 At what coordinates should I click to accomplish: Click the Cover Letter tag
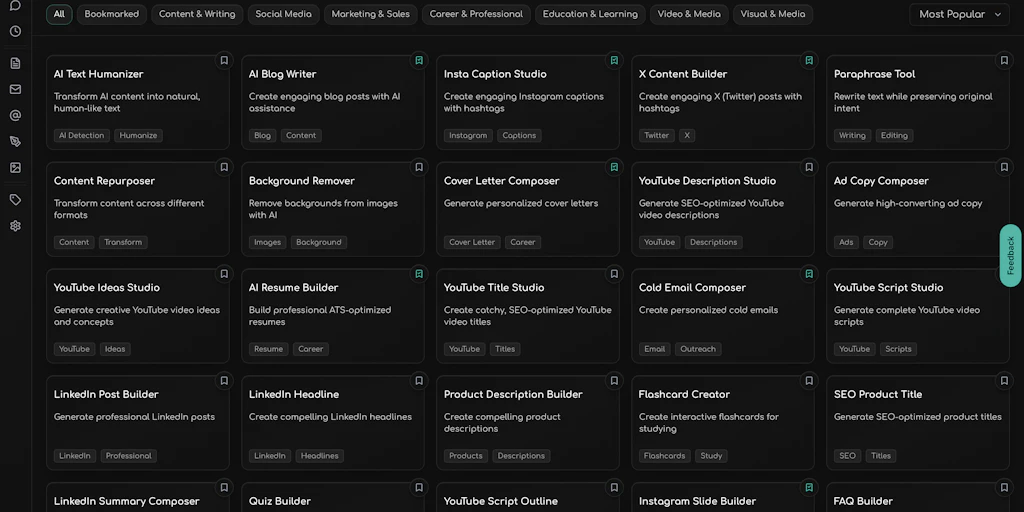pos(472,242)
